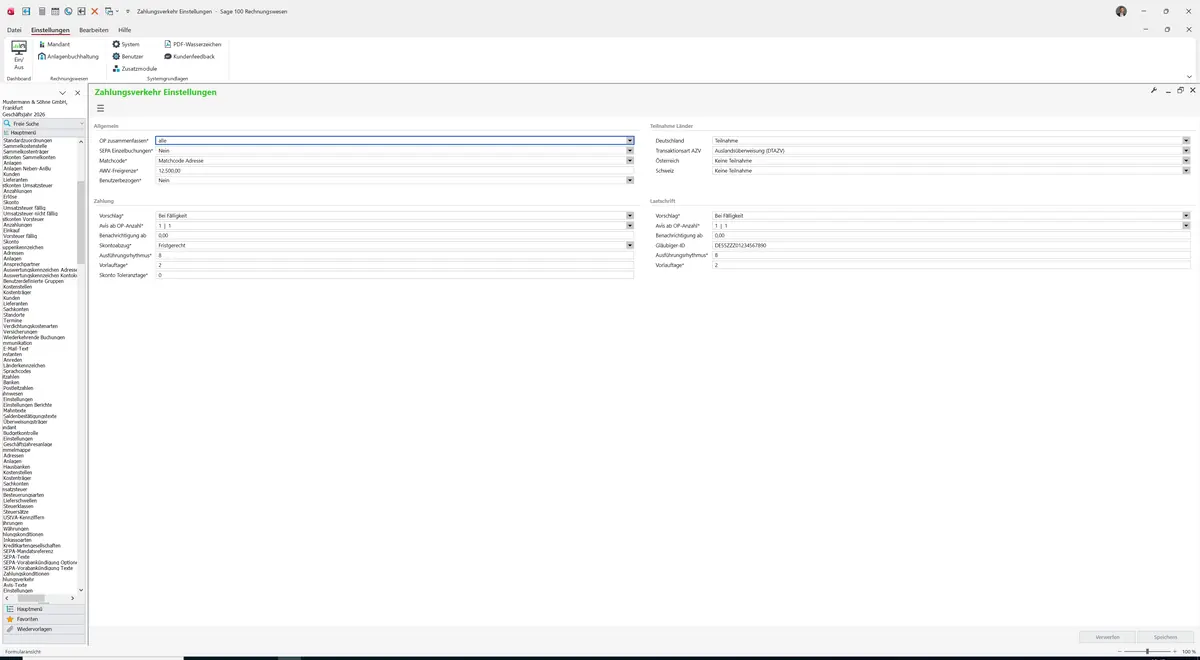Select Zahlungskonditionen in the navigation tree

(26, 573)
